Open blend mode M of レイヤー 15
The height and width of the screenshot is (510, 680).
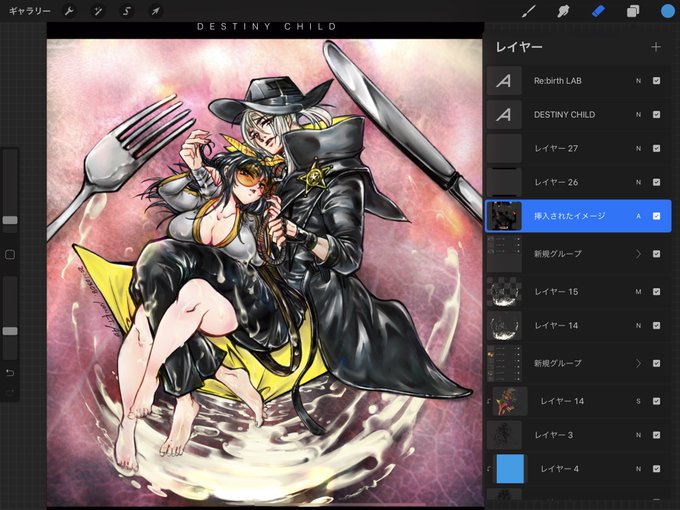(638, 292)
